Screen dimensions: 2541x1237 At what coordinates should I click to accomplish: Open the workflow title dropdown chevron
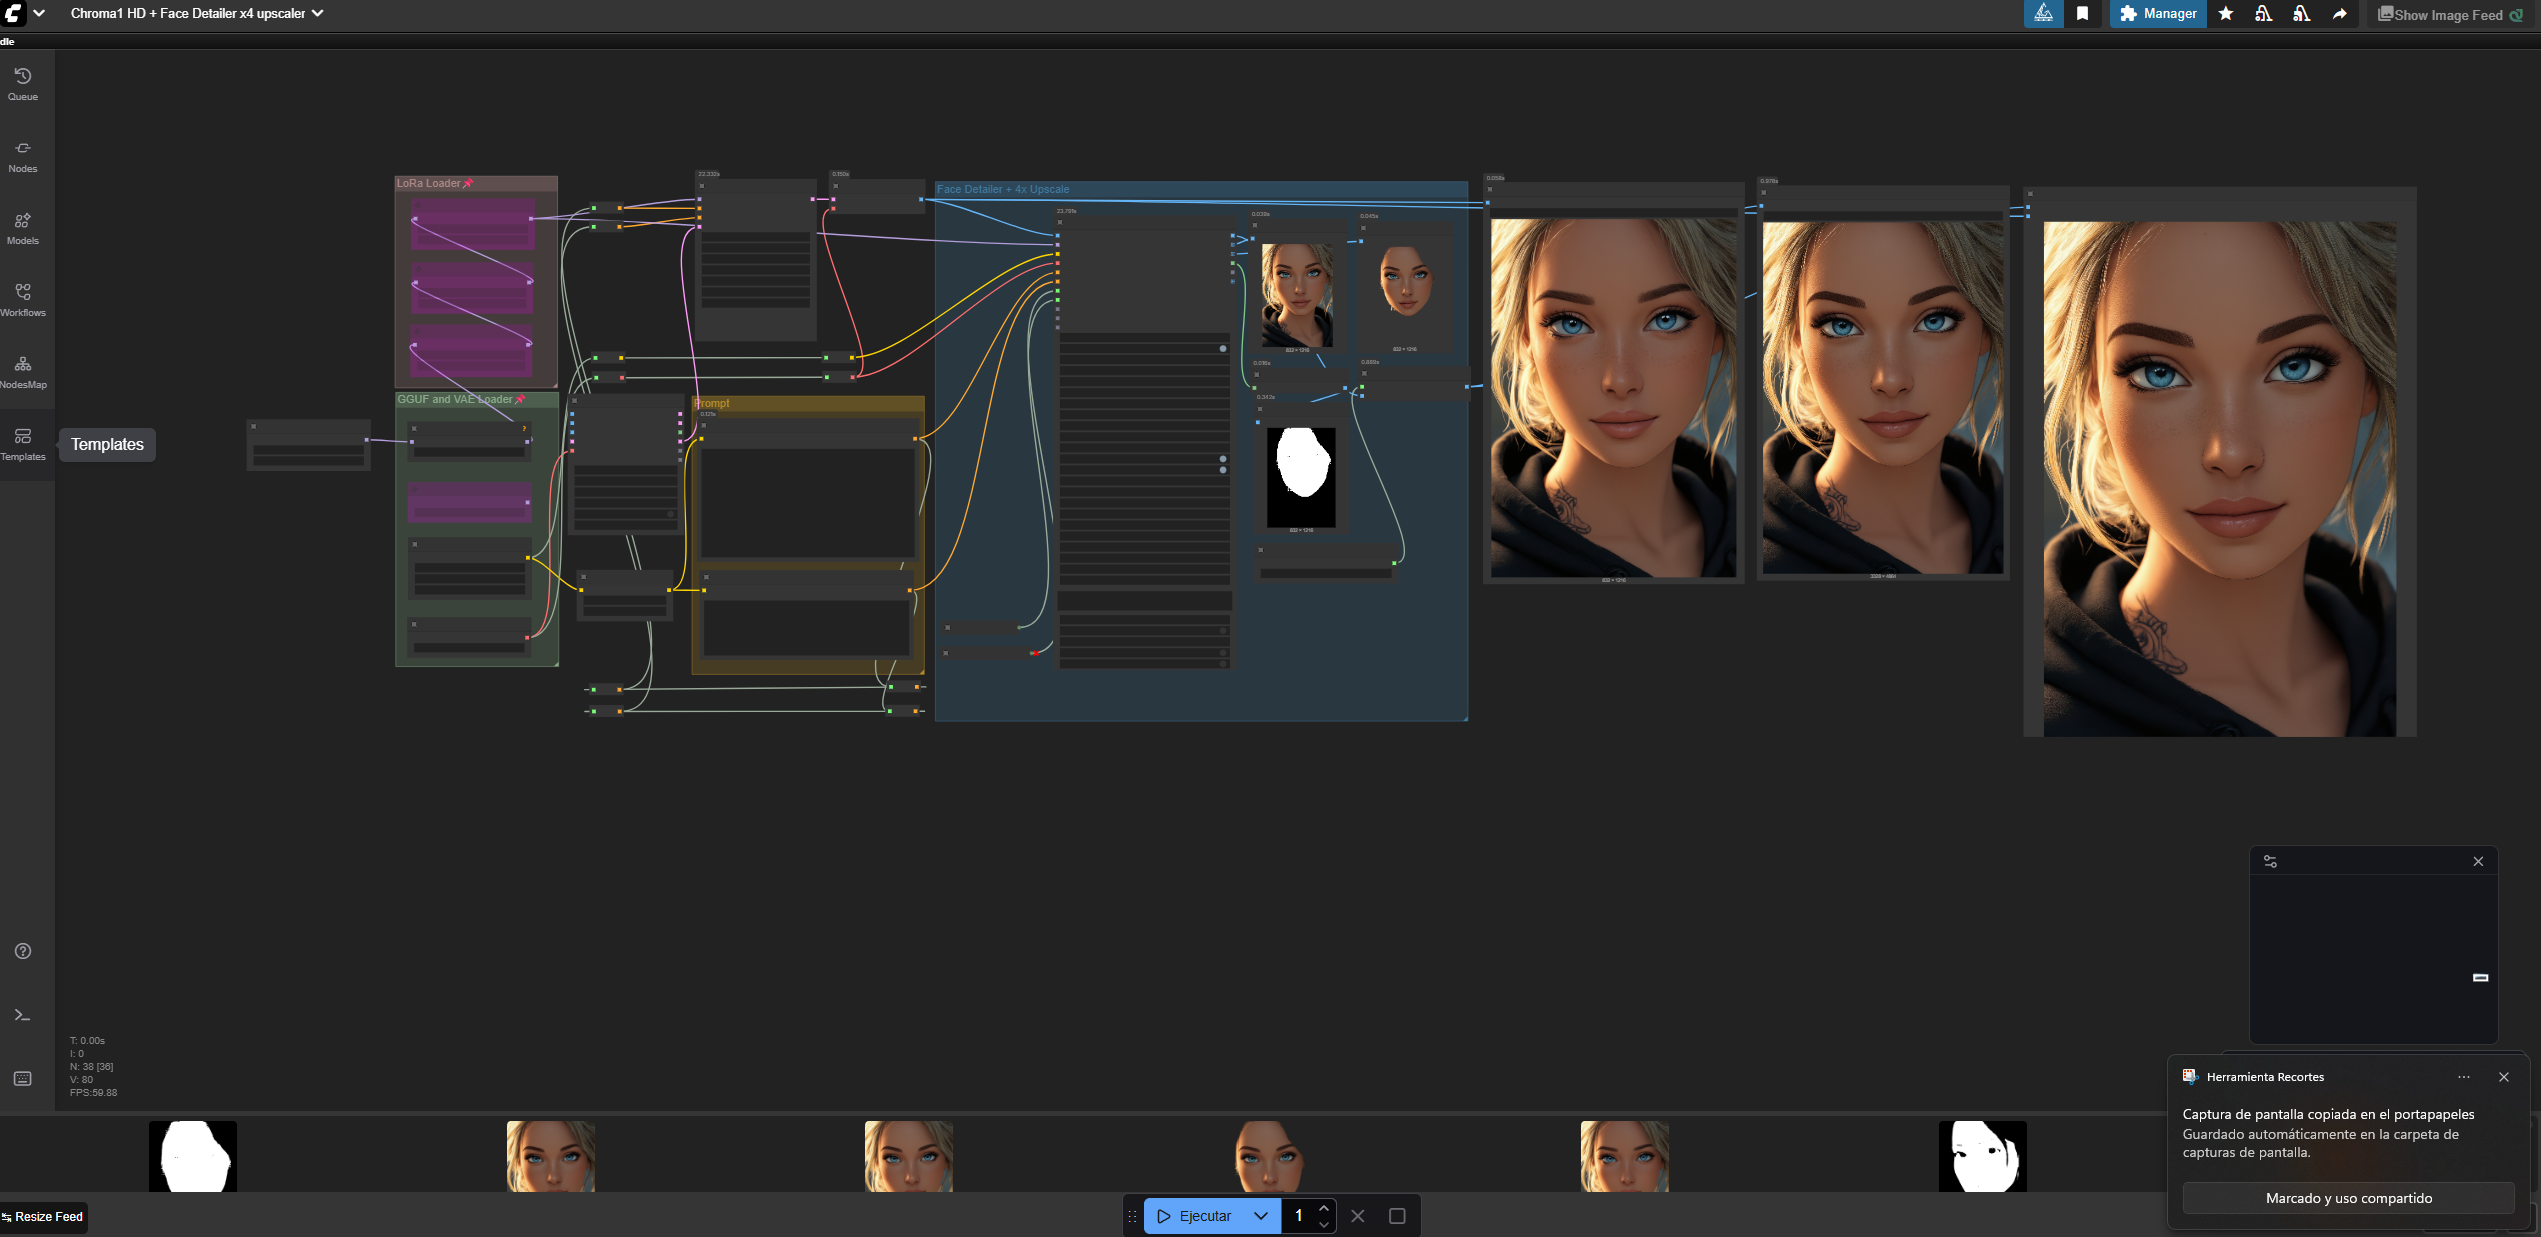[x=318, y=14]
